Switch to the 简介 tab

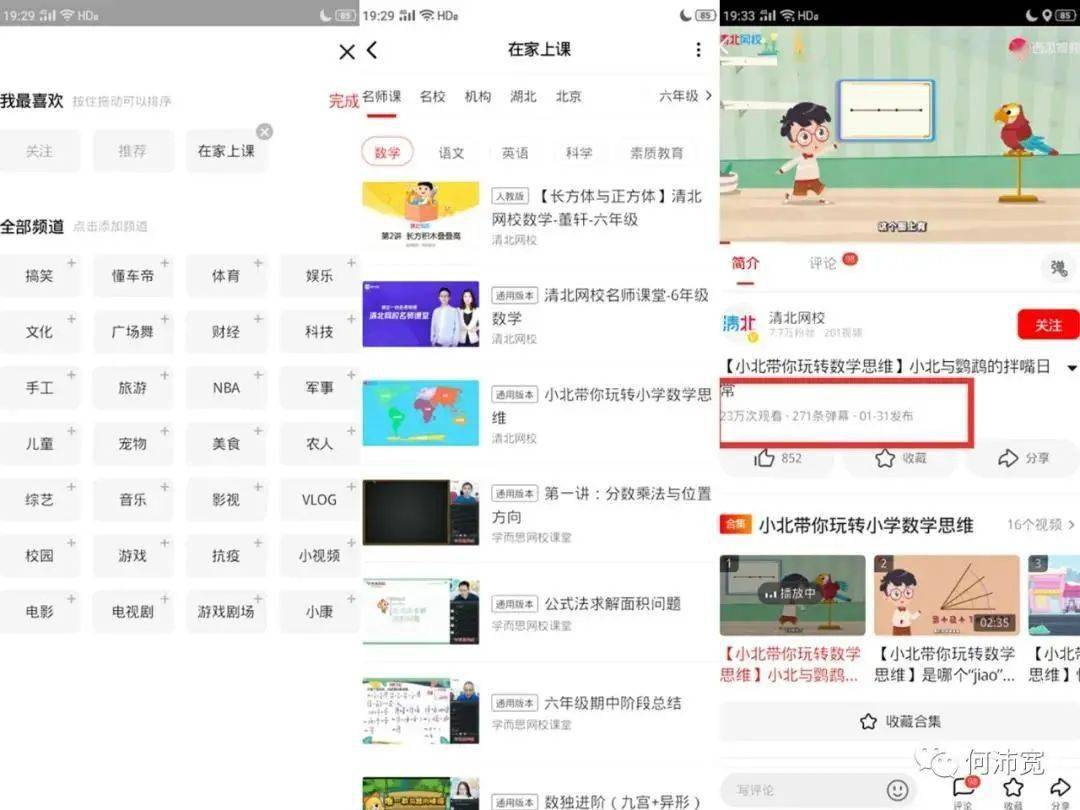pos(745,263)
